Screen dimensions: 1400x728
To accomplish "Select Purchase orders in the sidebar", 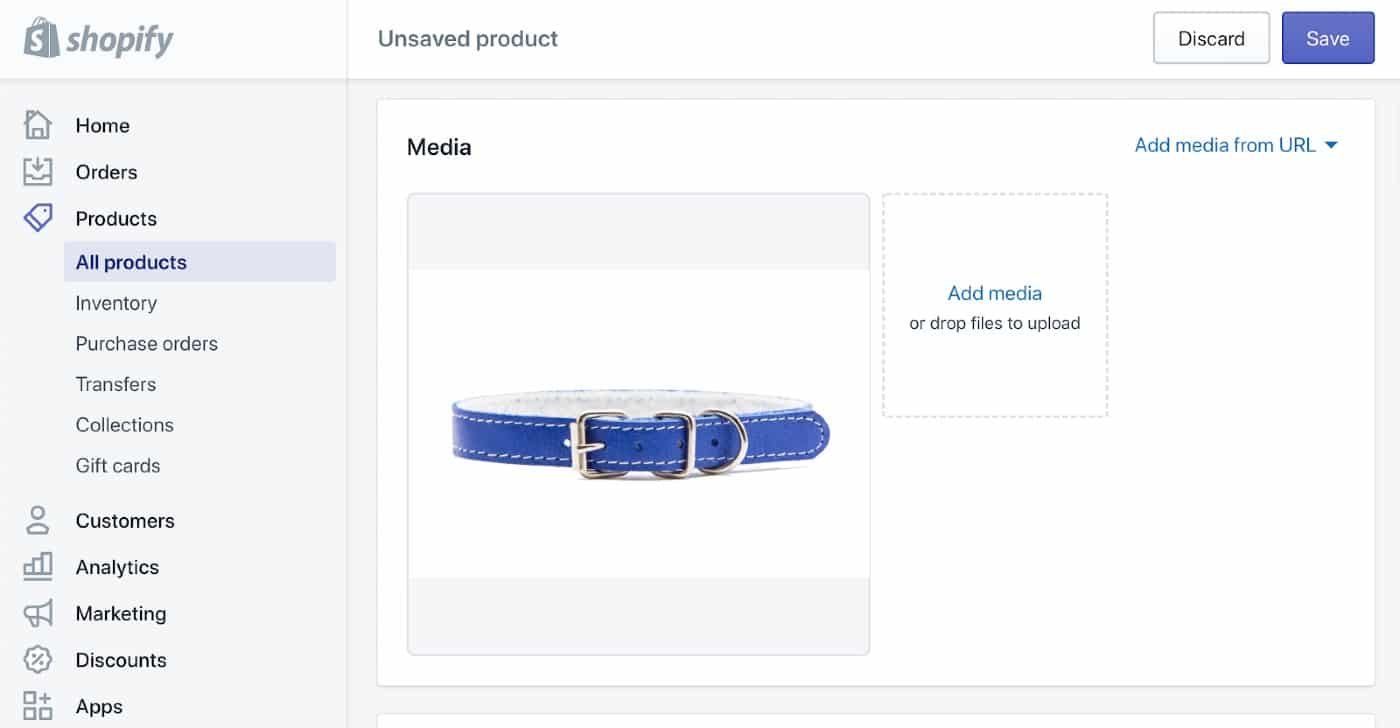I will (x=146, y=343).
